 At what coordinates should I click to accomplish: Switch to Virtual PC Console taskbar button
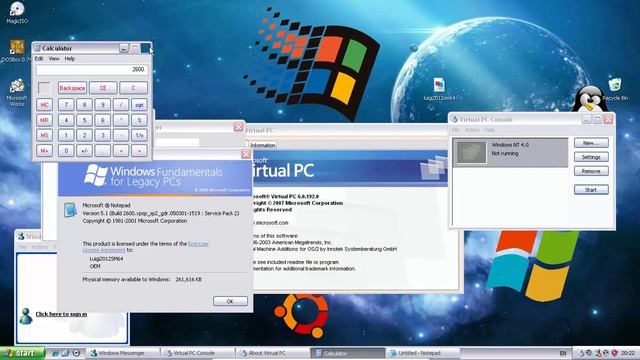point(198,353)
